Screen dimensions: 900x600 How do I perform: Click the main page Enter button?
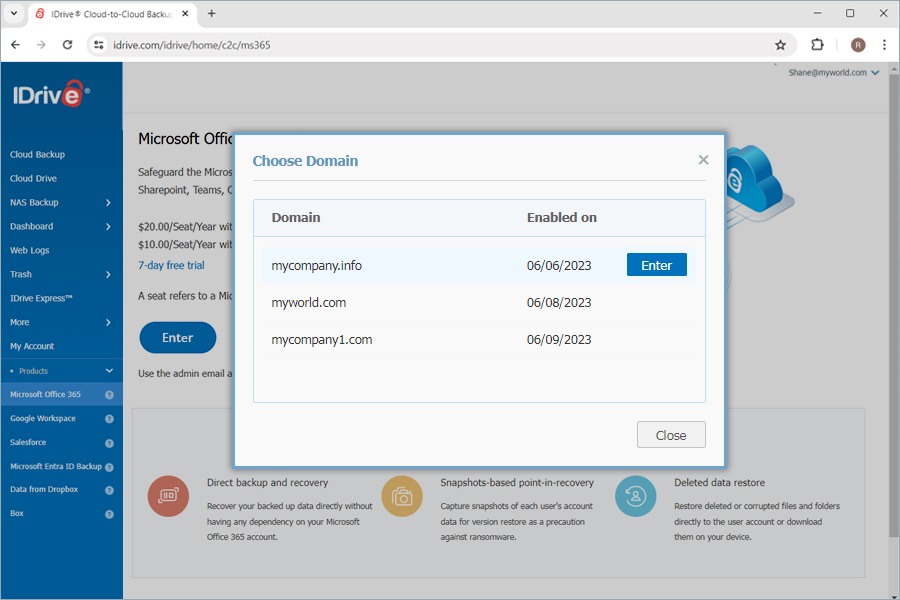pyautogui.click(x=177, y=338)
